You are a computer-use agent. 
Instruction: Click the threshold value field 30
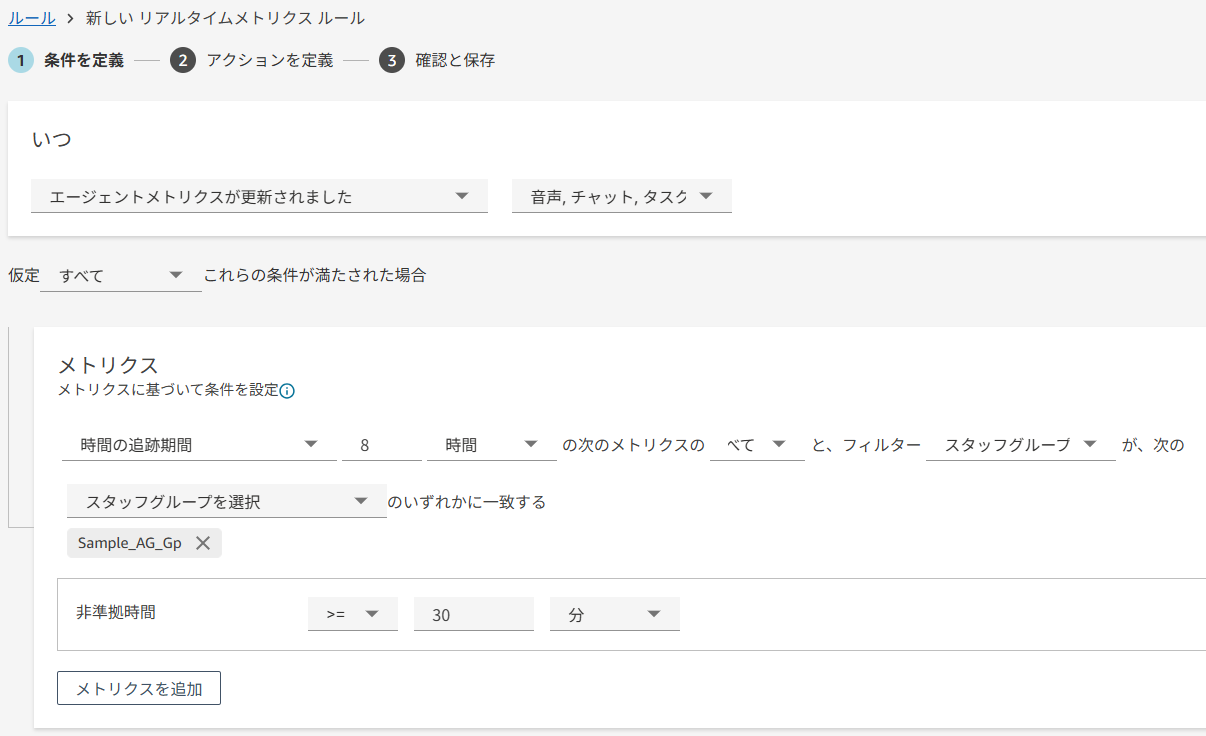point(473,615)
